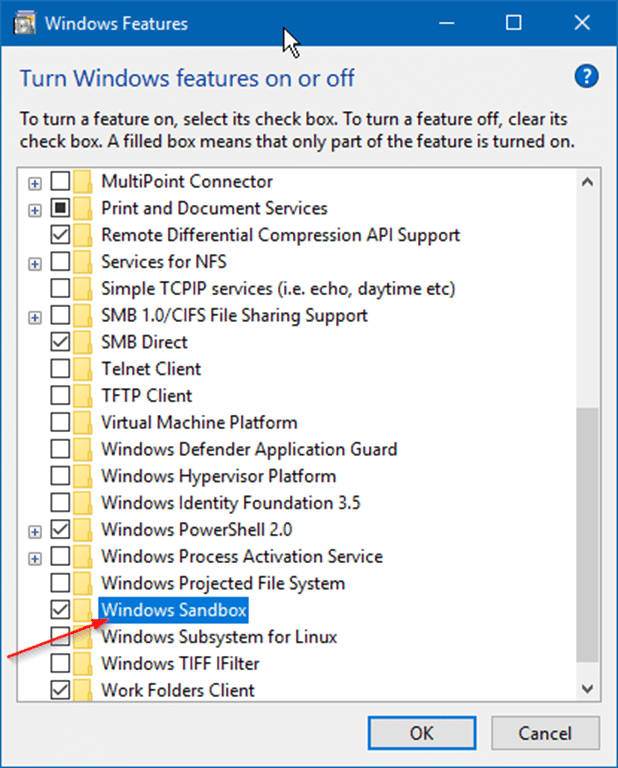Select the Telnet Client label
This screenshot has height=768, width=618.
151,369
